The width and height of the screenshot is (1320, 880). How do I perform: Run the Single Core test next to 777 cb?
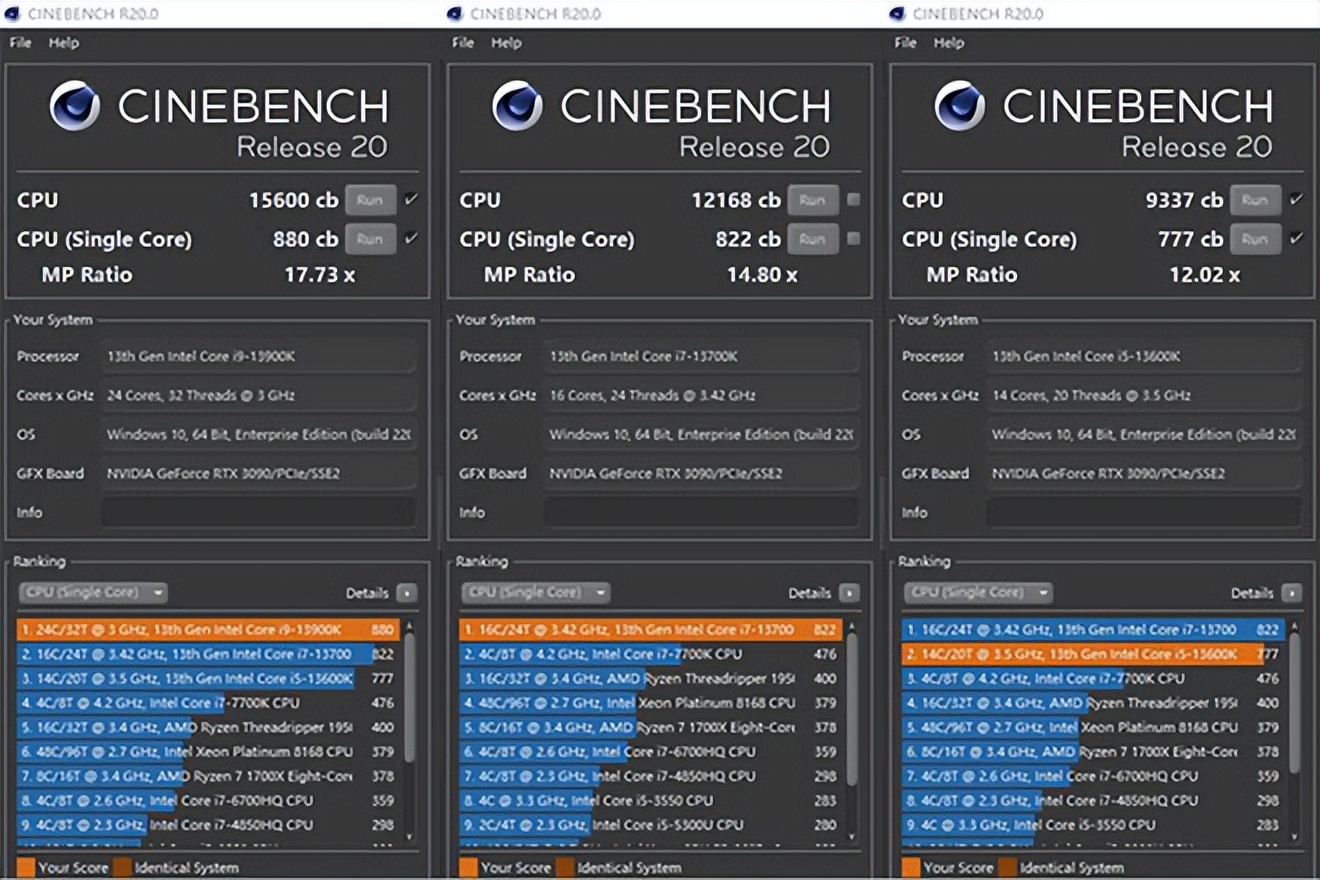(1255, 239)
